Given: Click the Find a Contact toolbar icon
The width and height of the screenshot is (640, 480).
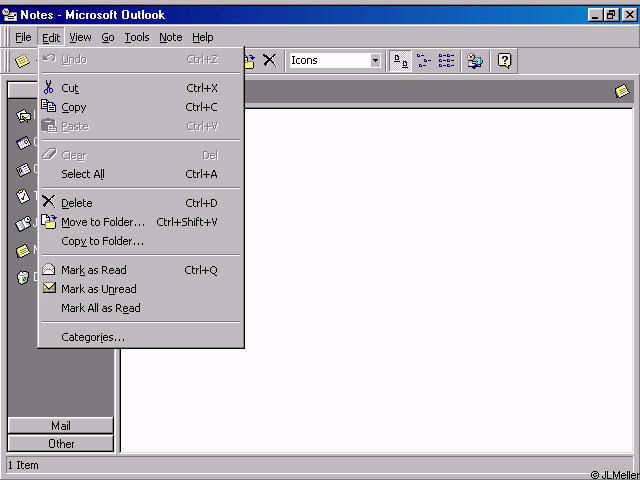Looking at the screenshot, I should coord(475,61).
